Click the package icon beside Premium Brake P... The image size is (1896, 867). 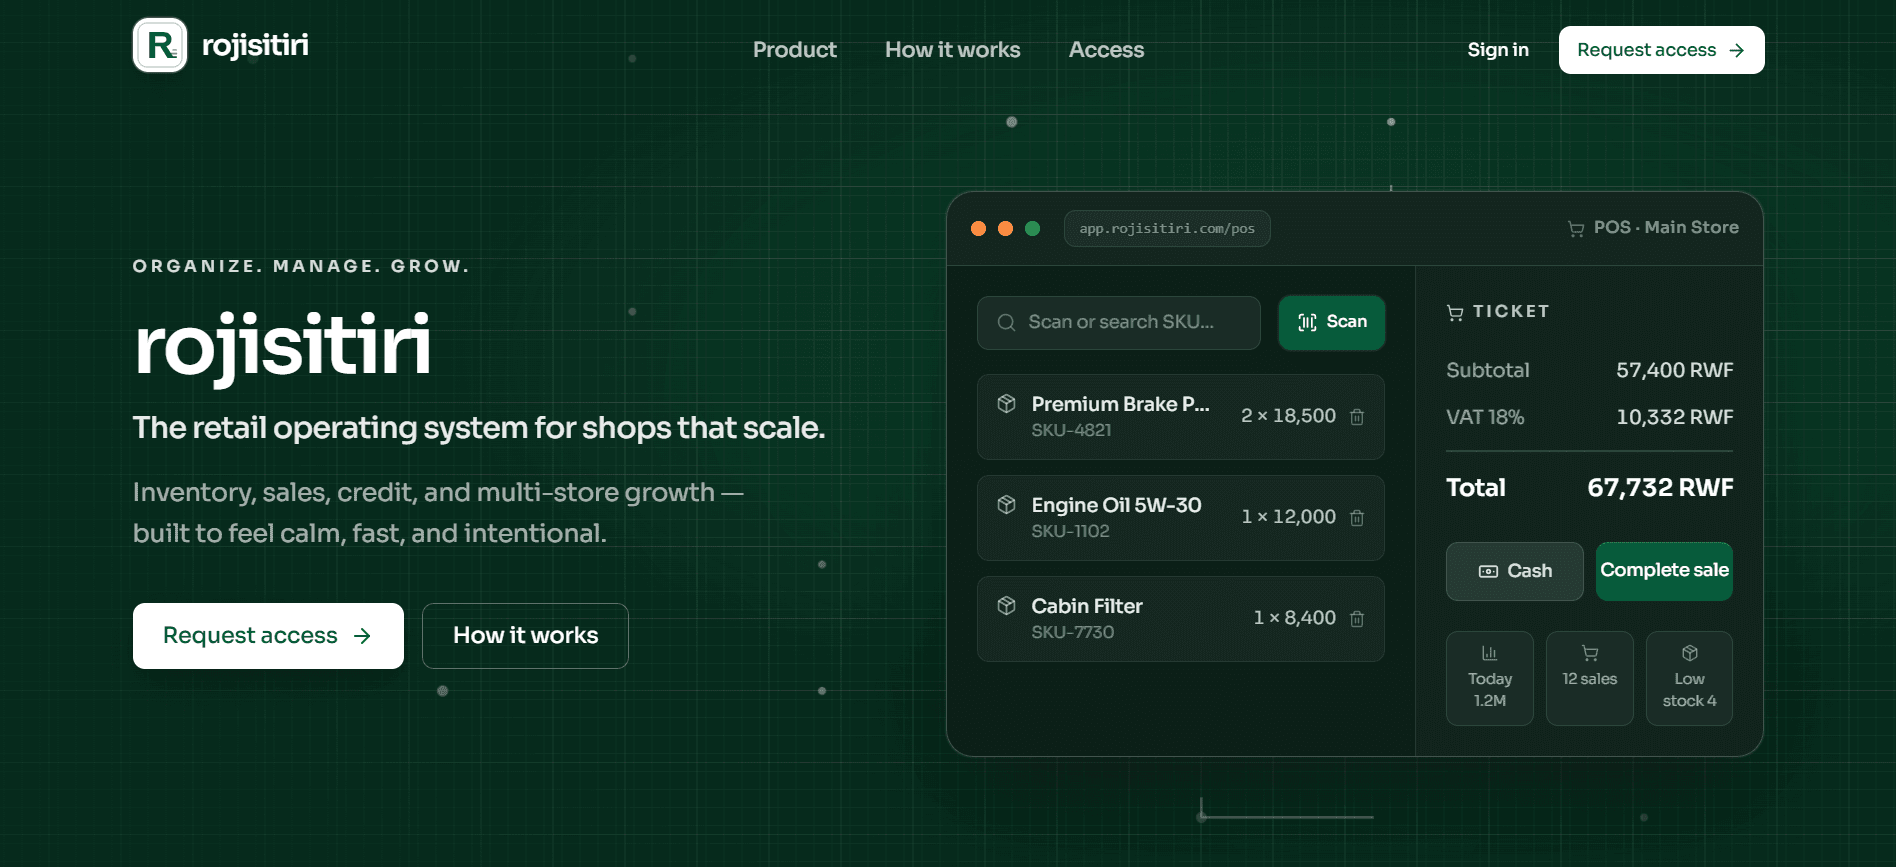[x=1007, y=403]
